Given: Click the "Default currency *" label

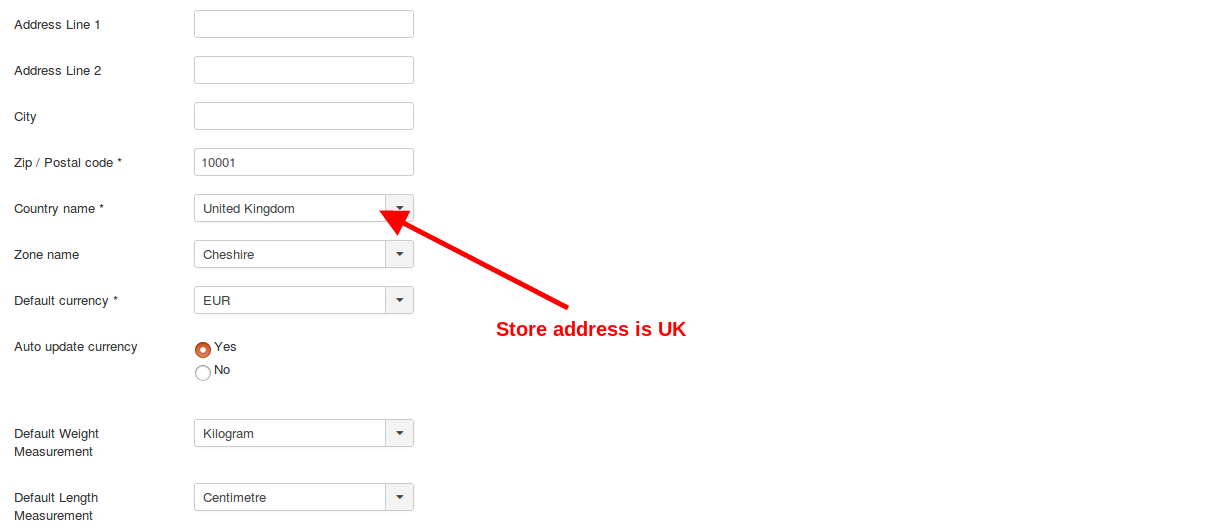Looking at the screenshot, I should coord(66,301).
